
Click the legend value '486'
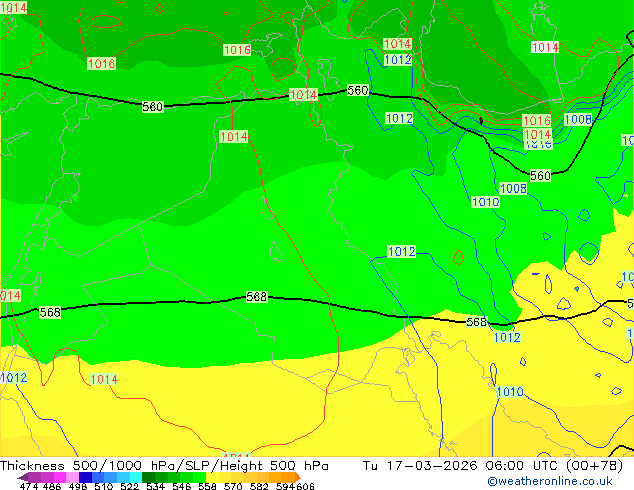pos(52,486)
